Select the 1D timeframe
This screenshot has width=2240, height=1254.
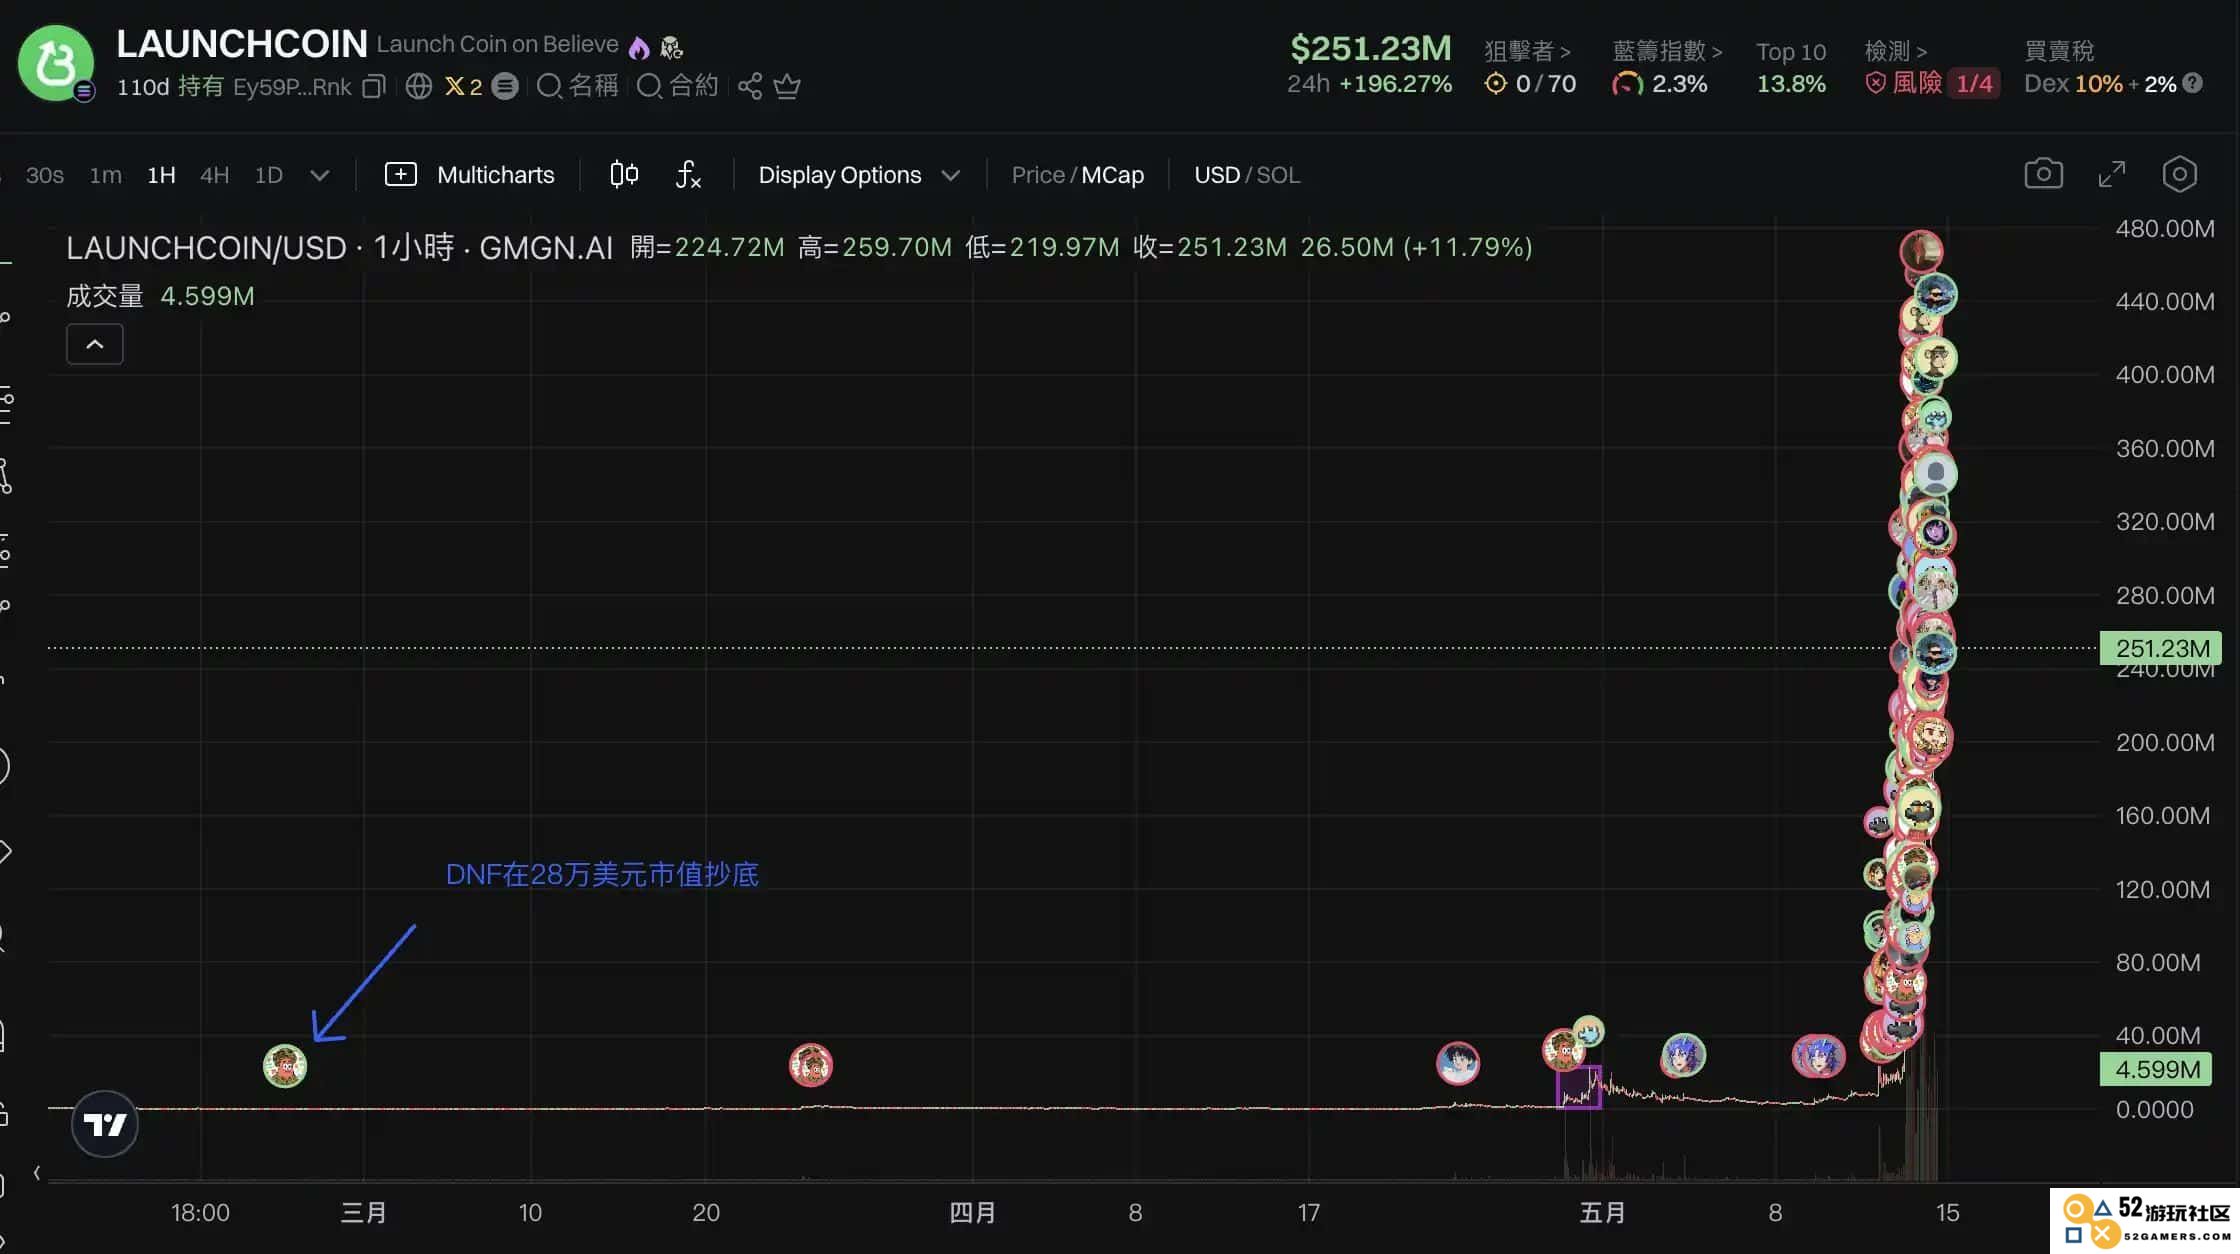268,175
